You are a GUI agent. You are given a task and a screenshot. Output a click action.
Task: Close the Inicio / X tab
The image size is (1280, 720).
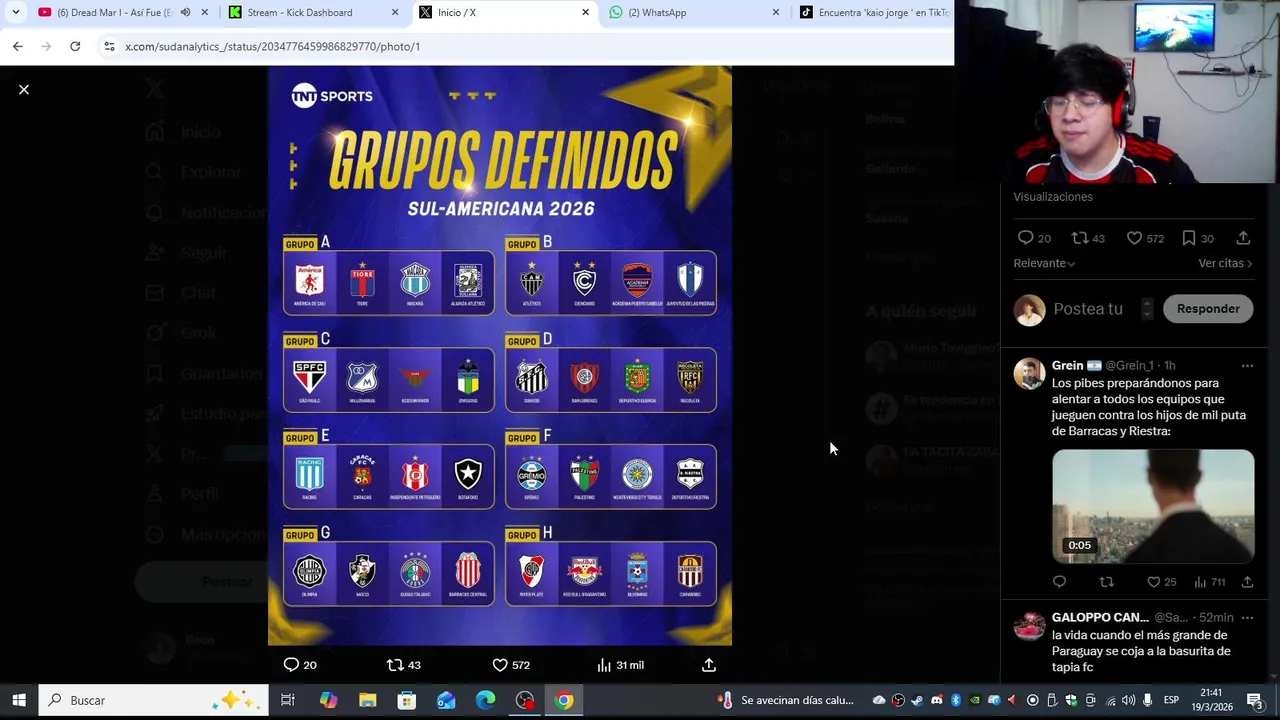coord(586,13)
